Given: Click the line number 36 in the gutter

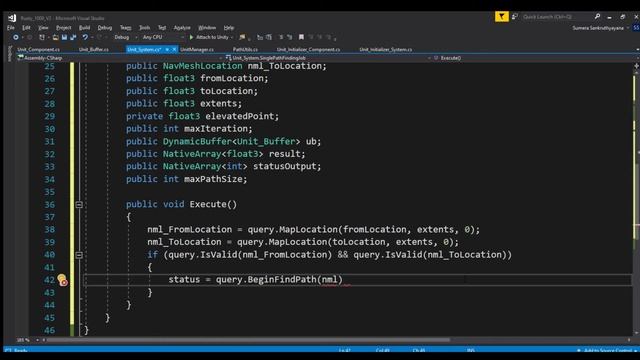Looking at the screenshot, I should click(49, 204).
